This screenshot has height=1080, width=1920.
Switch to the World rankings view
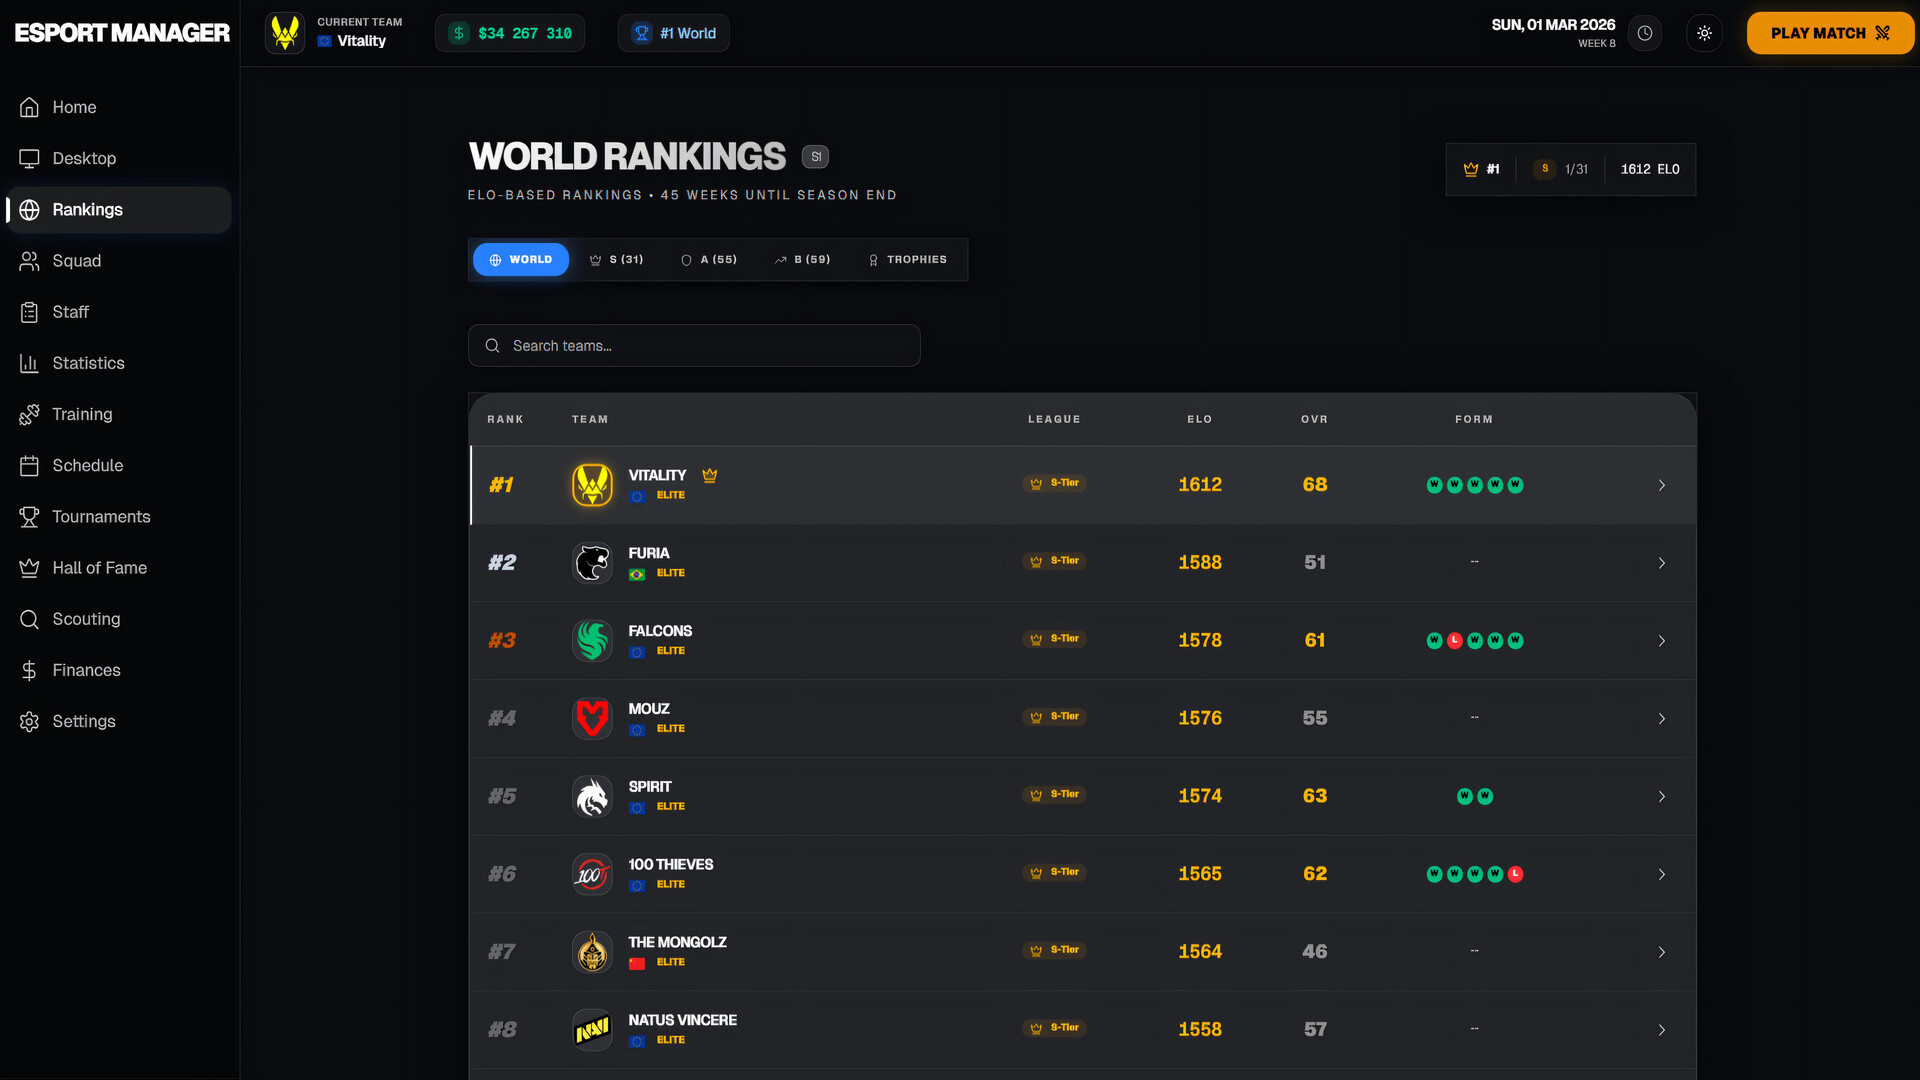point(520,259)
